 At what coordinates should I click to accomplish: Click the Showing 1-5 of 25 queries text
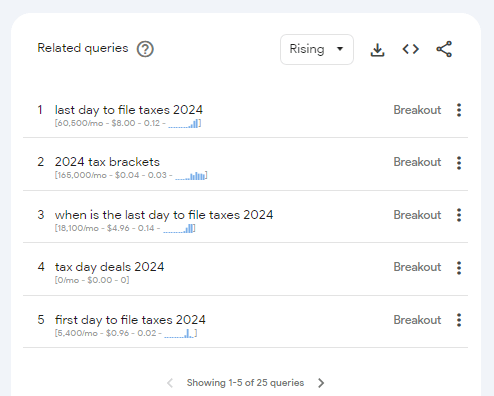[245, 383]
